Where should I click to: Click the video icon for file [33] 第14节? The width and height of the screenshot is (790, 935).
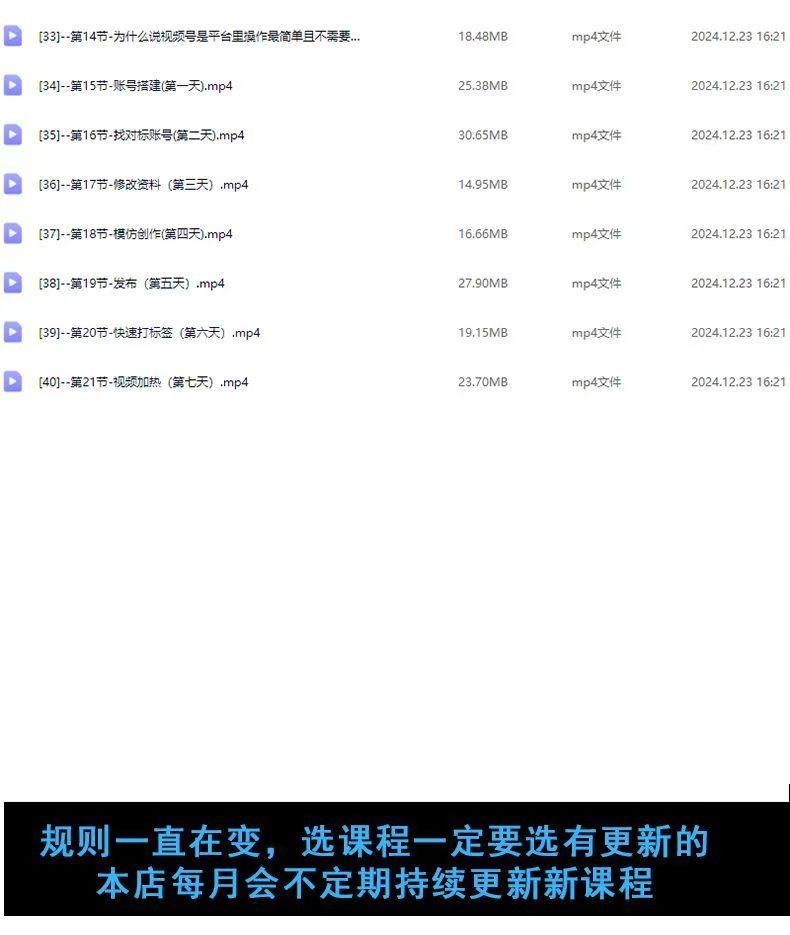(13, 36)
